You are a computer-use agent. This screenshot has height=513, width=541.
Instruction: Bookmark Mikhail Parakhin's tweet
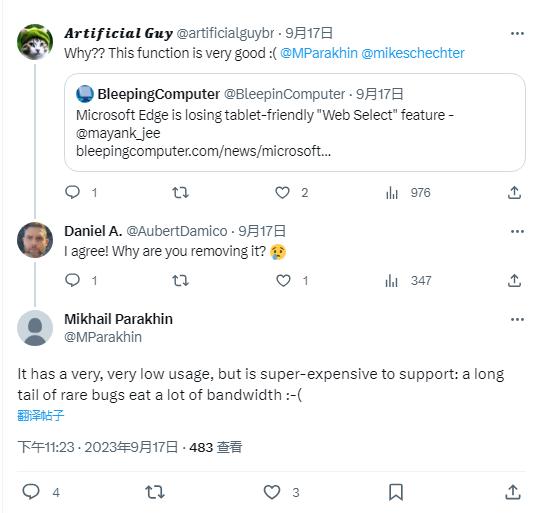pyautogui.click(x=396, y=492)
